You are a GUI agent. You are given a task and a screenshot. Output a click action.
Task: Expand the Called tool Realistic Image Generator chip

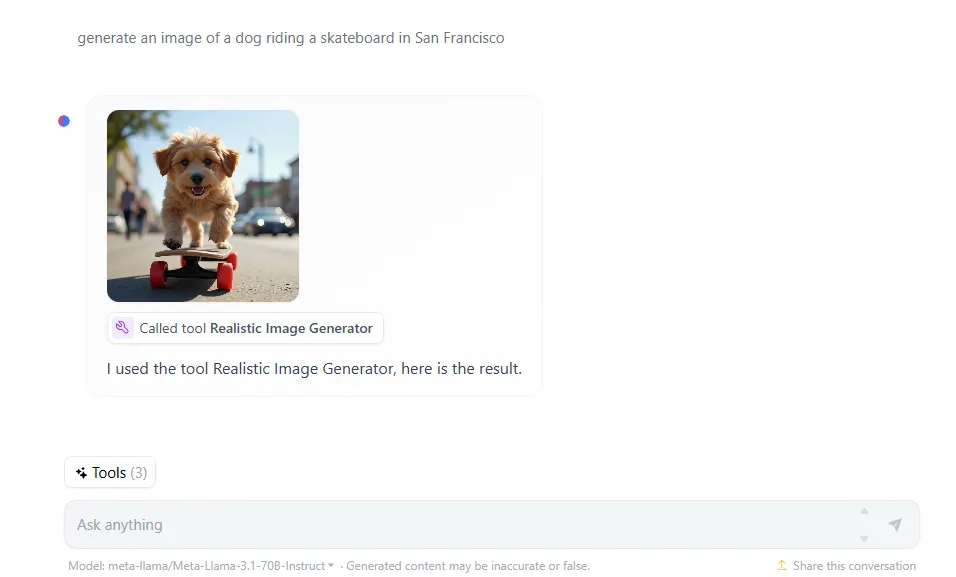click(x=245, y=328)
